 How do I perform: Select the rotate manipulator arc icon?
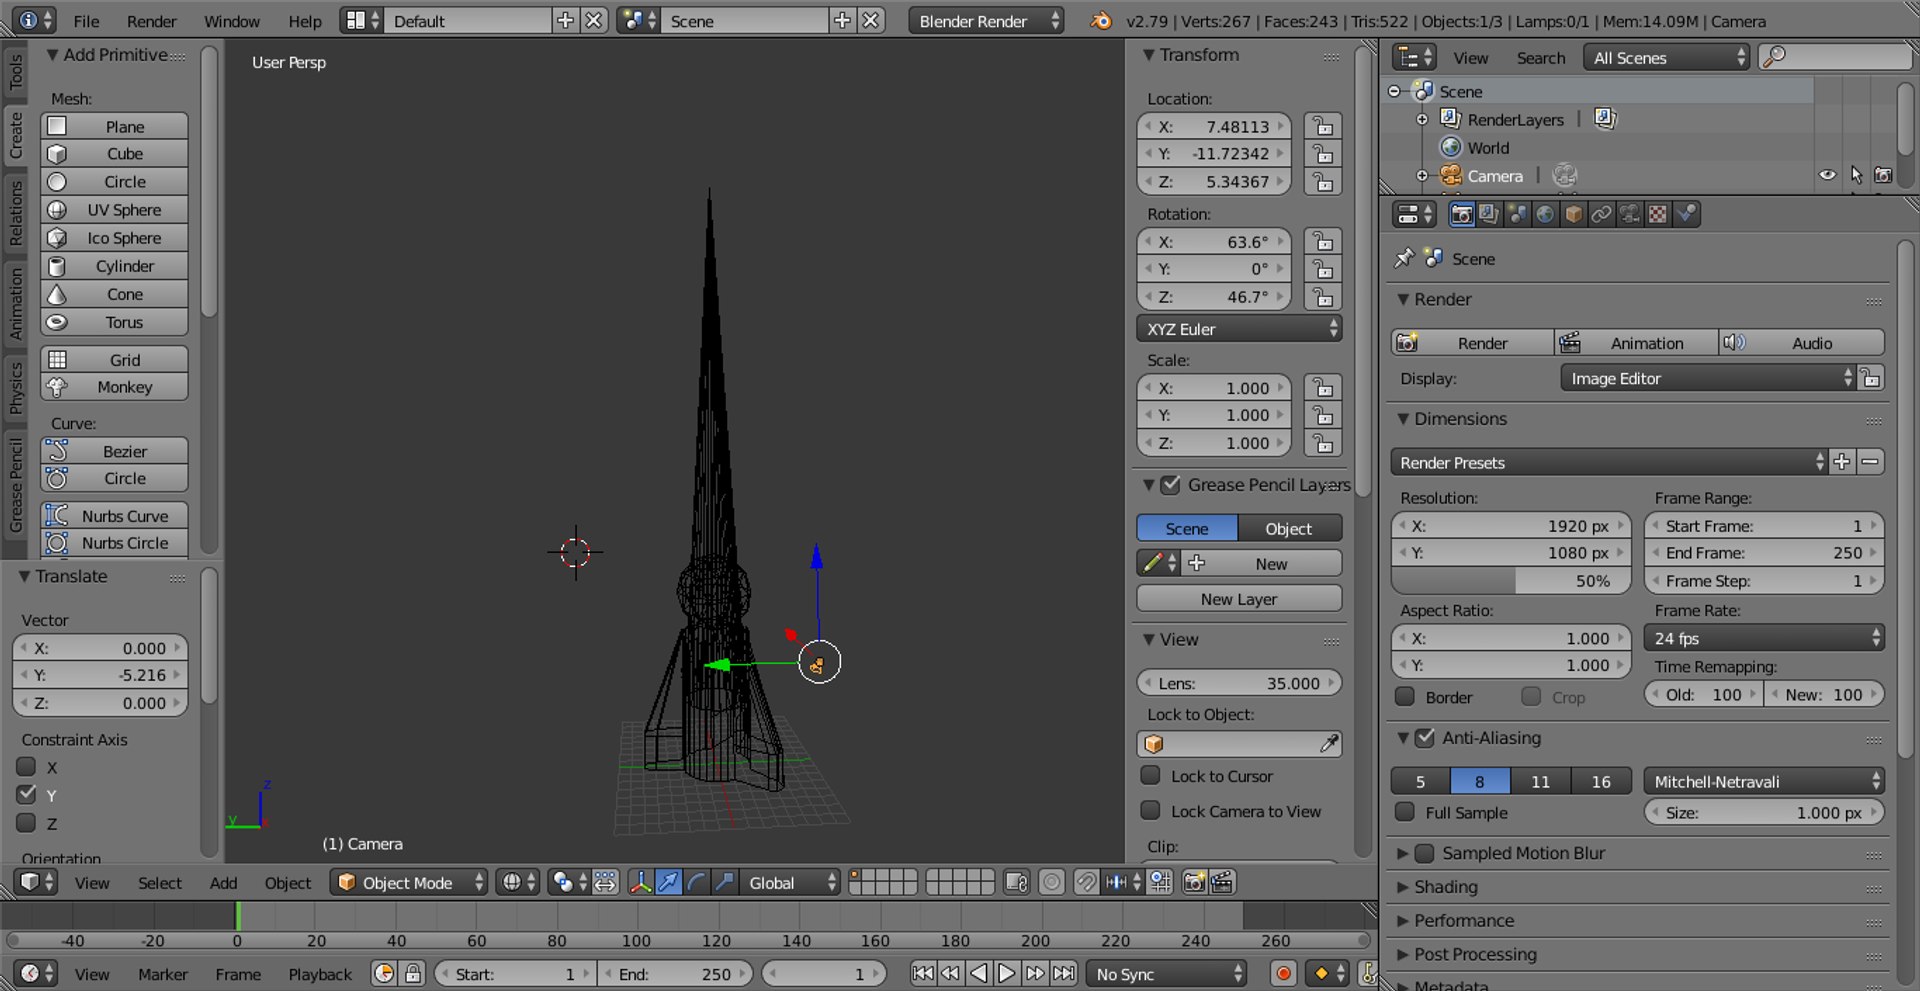click(696, 882)
